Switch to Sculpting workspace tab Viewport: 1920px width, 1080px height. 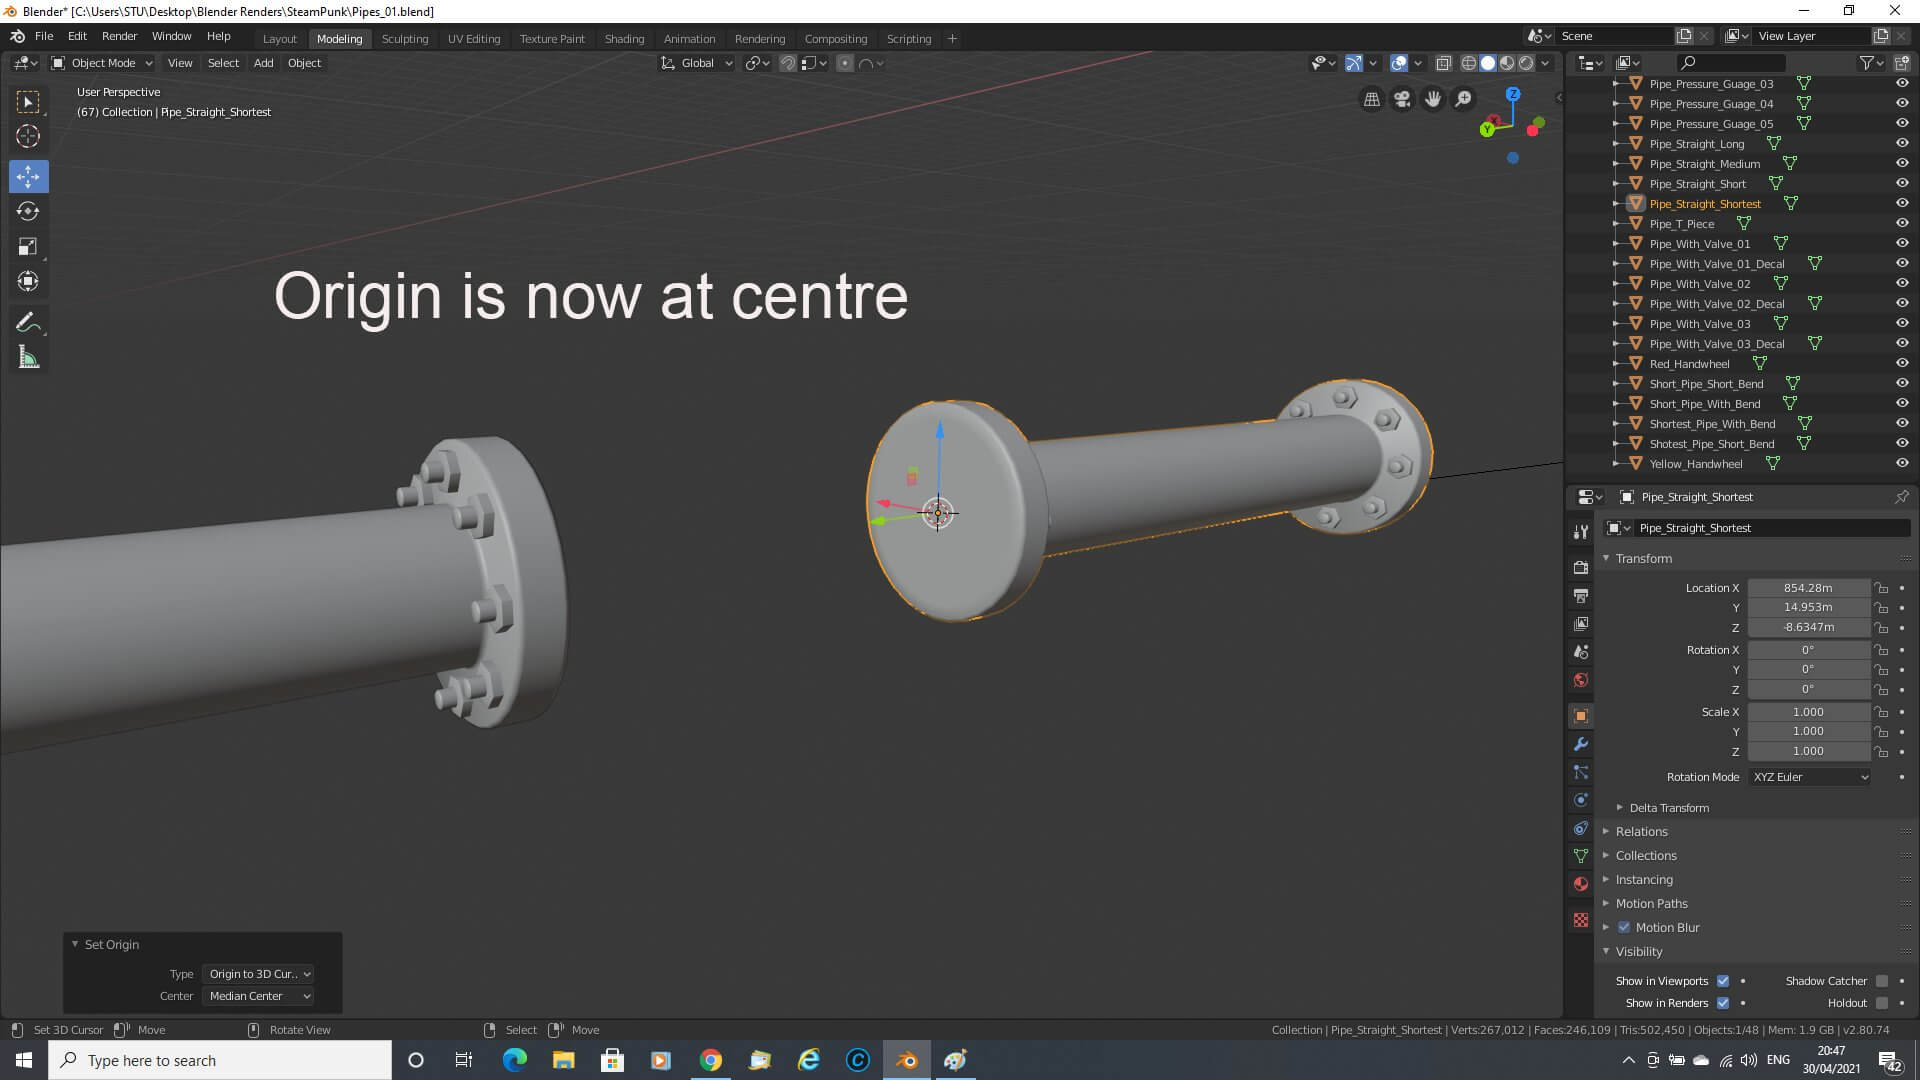coord(404,38)
